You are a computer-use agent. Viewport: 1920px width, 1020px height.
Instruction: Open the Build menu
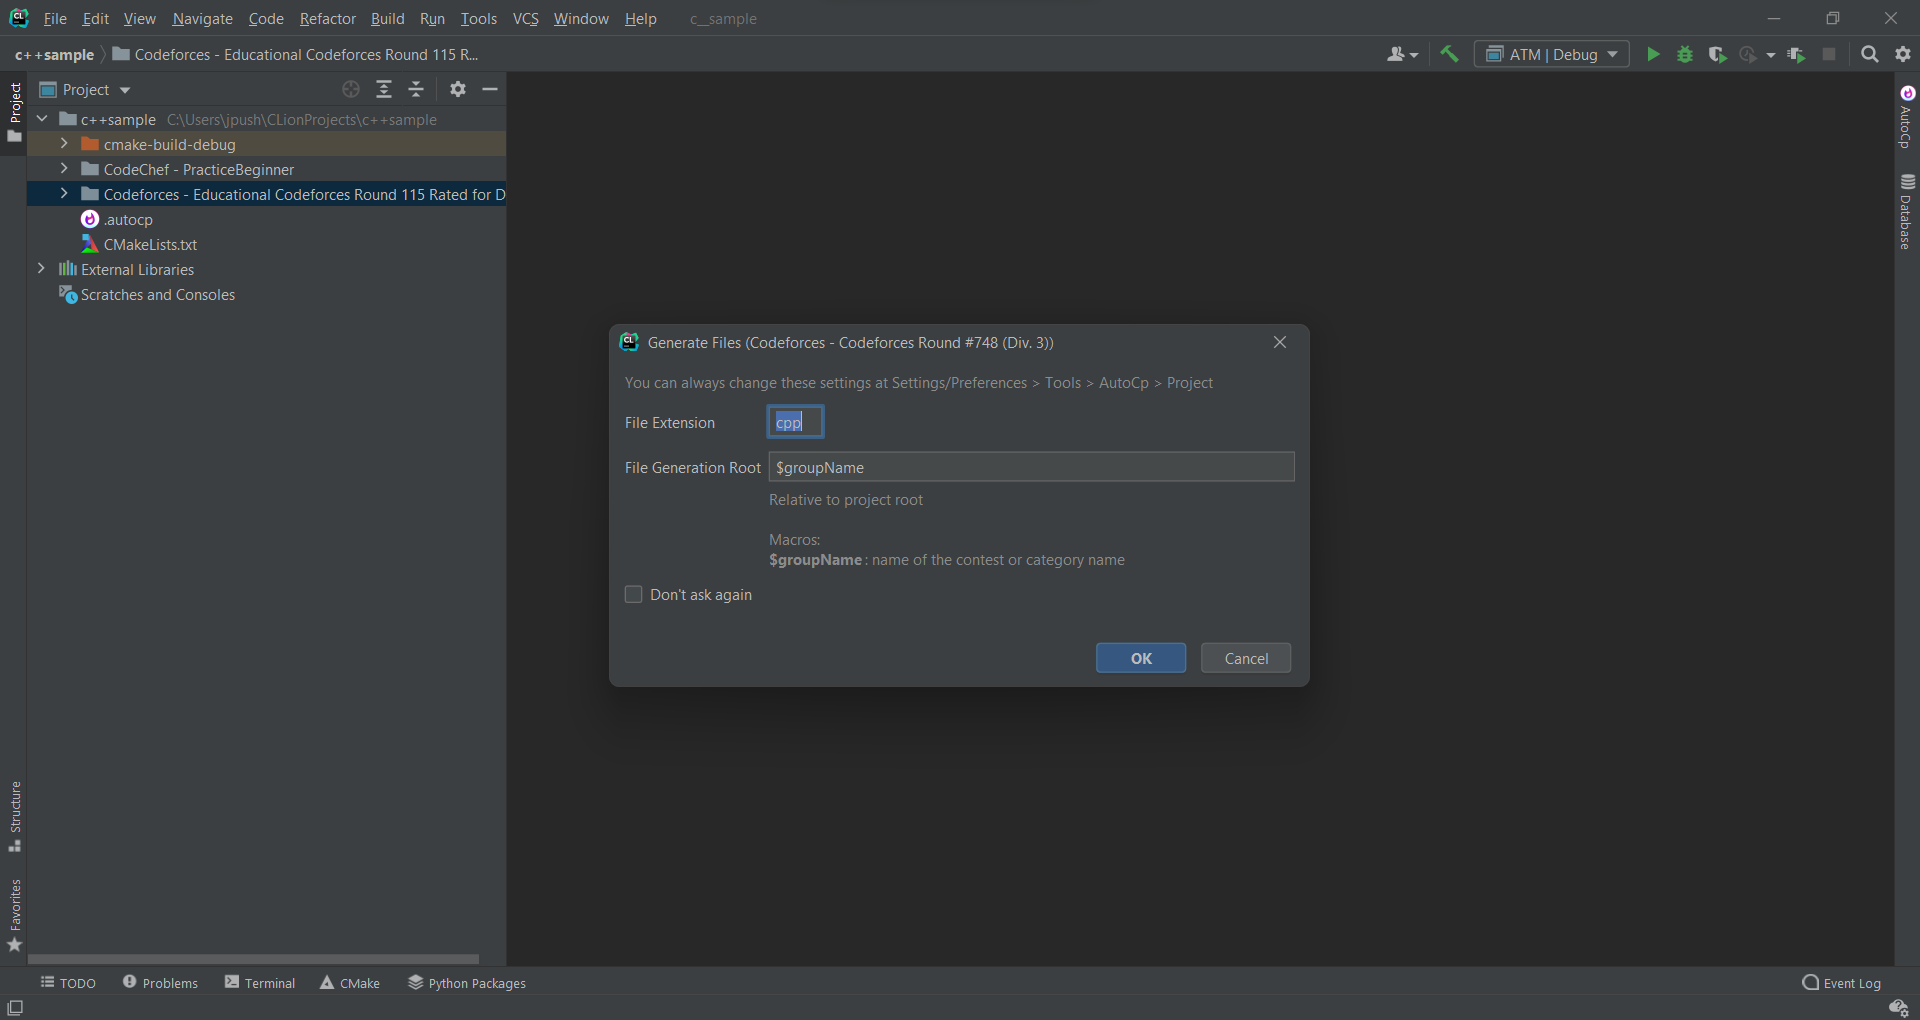tap(388, 19)
